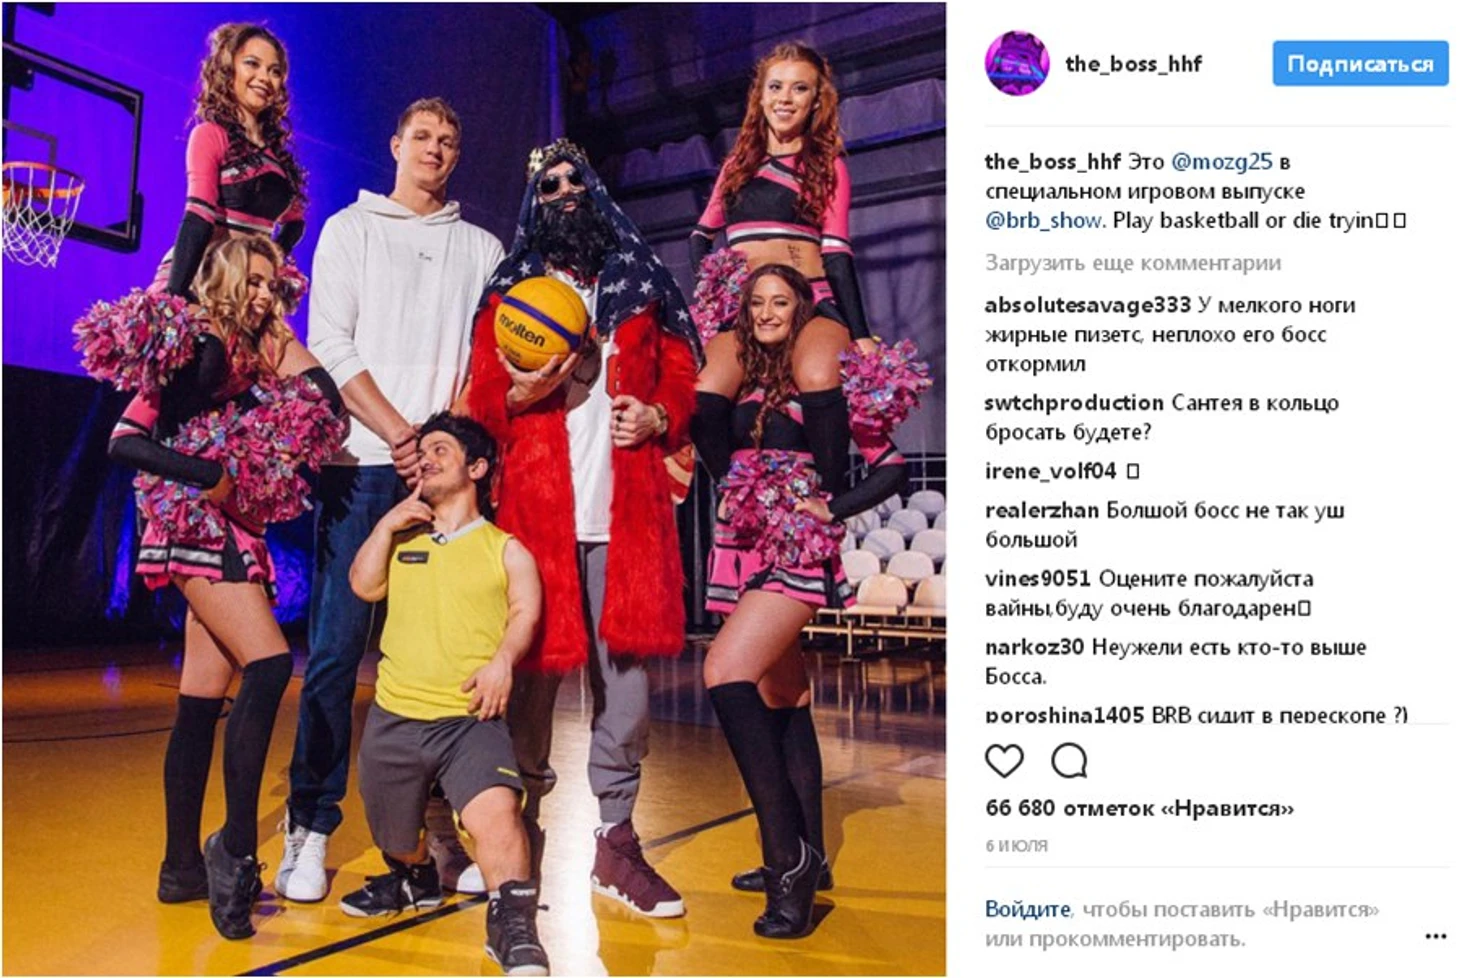Open swtchproduction commenter profile
Viewport: 1460px width, 978px height.
click(x=1074, y=402)
